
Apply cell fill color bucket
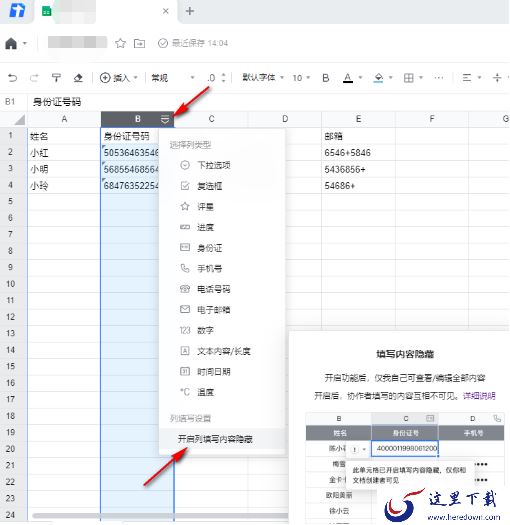click(378, 78)
